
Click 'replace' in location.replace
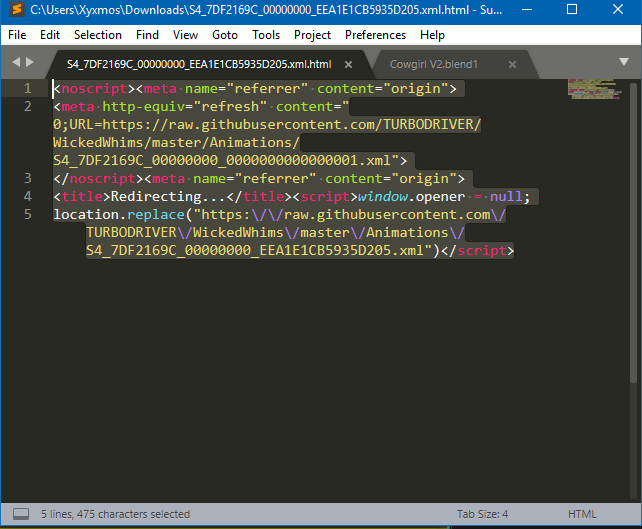pos(156,215)
